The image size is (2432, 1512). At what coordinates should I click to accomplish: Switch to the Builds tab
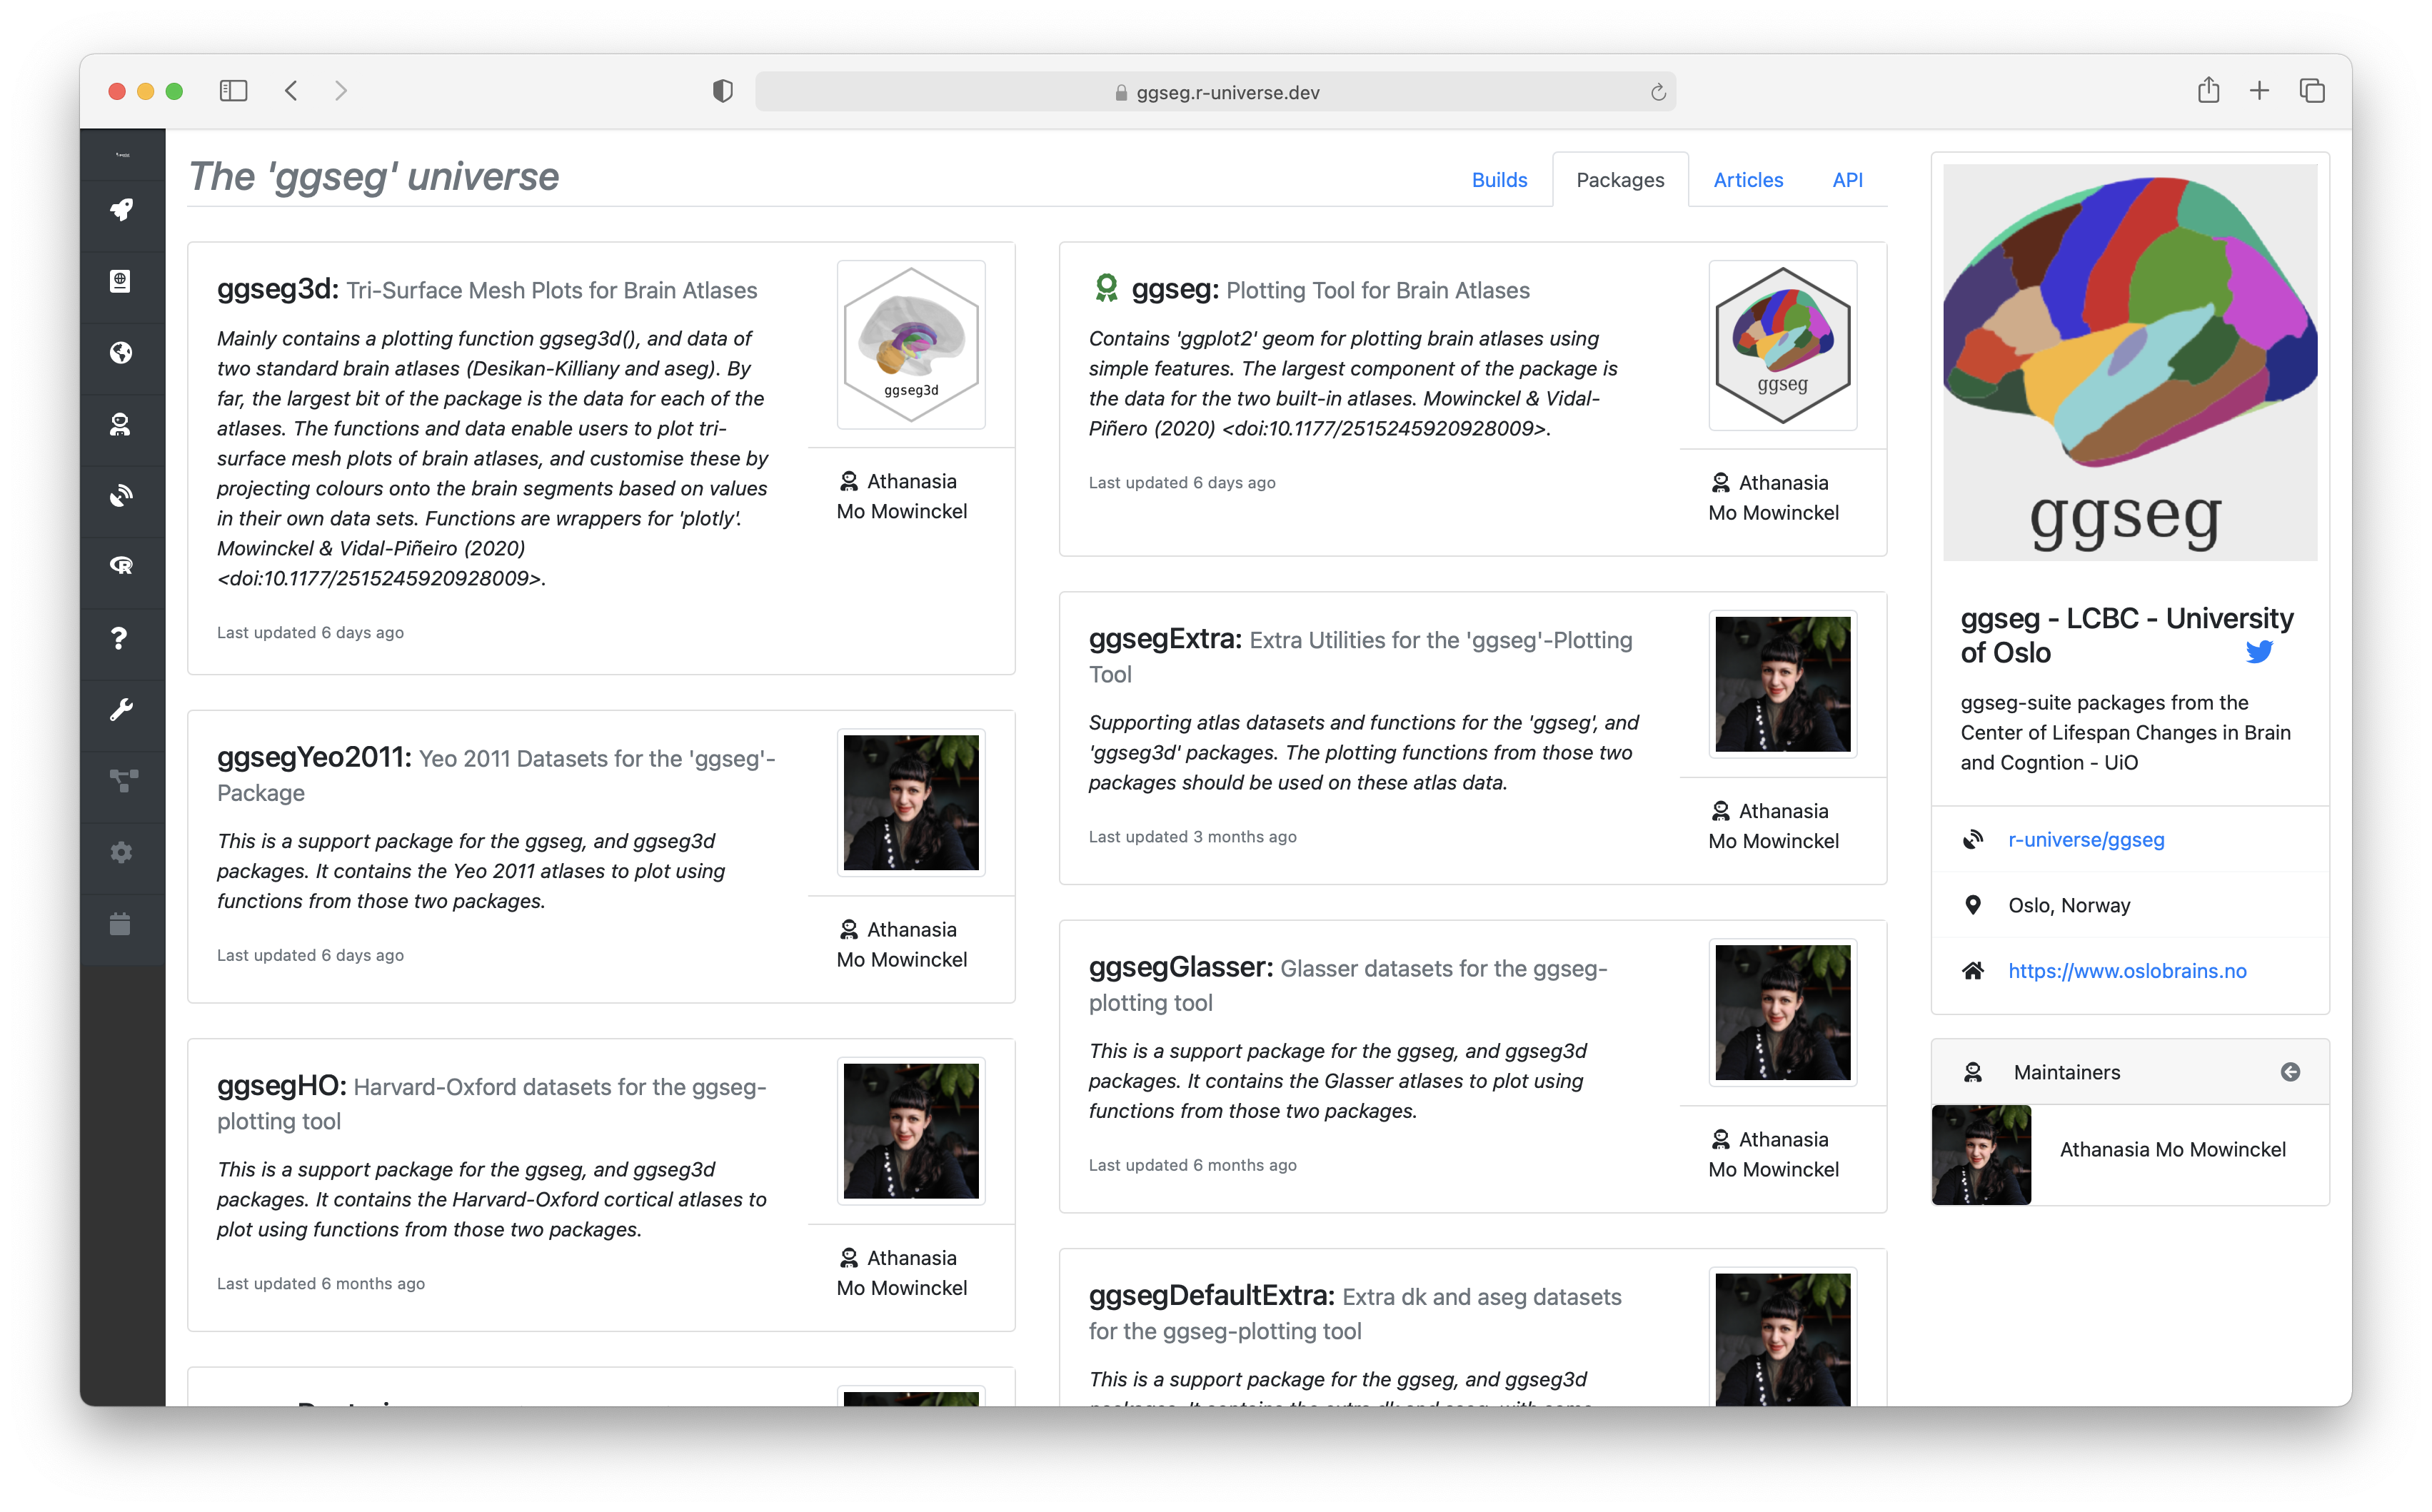pos(1499,180)
